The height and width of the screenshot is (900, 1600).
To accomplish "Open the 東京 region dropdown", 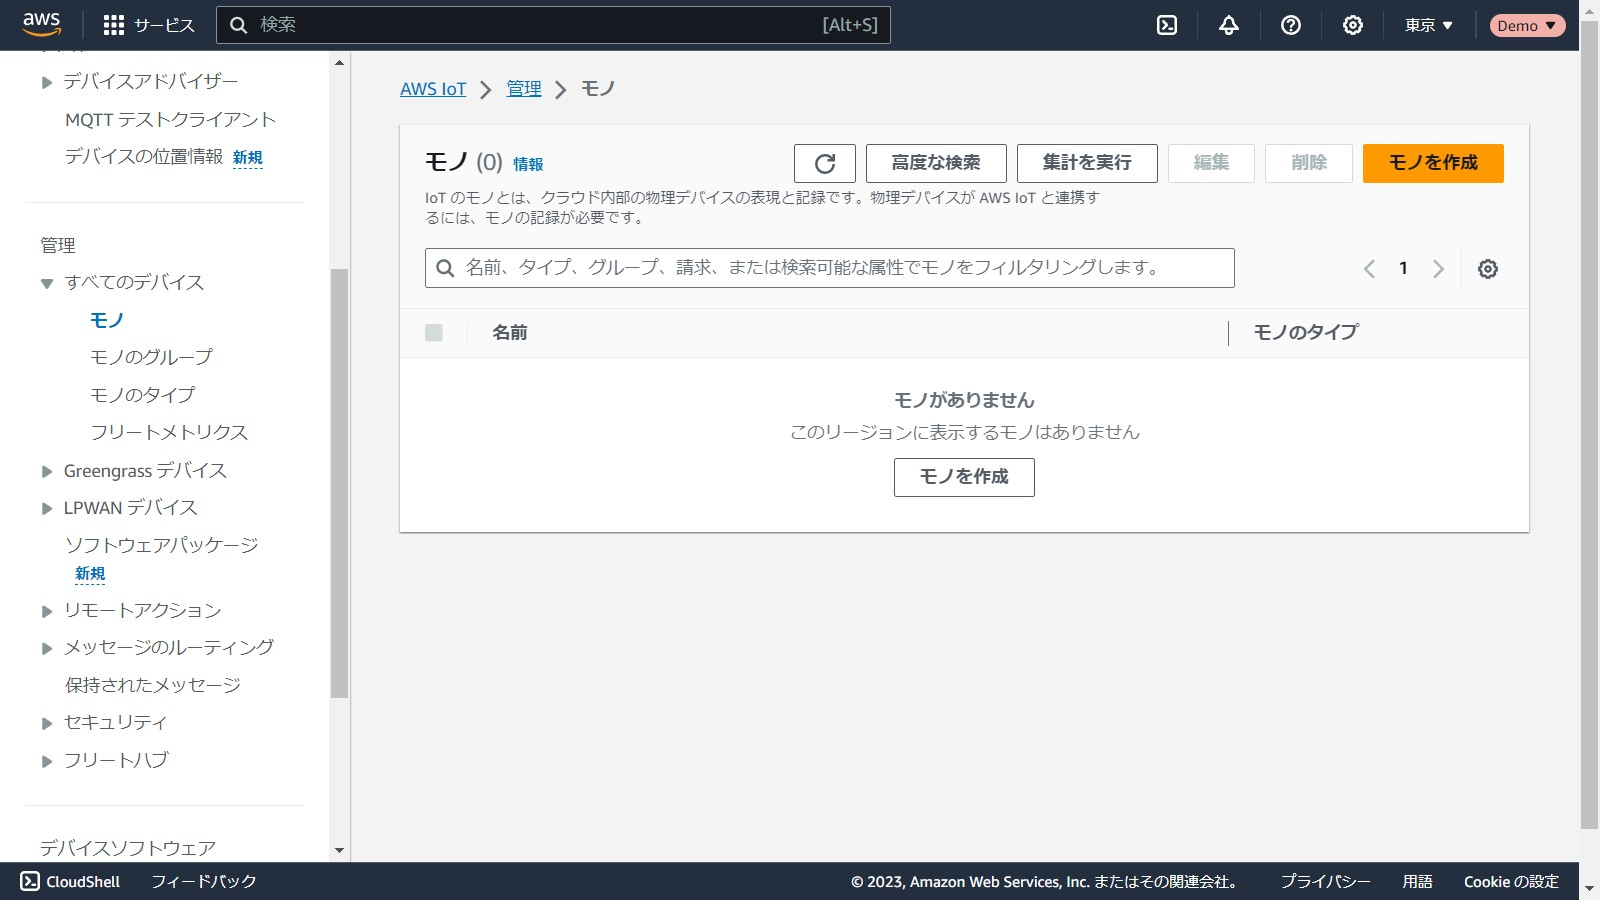I will pyautogui.click(x=1428, y=25).
